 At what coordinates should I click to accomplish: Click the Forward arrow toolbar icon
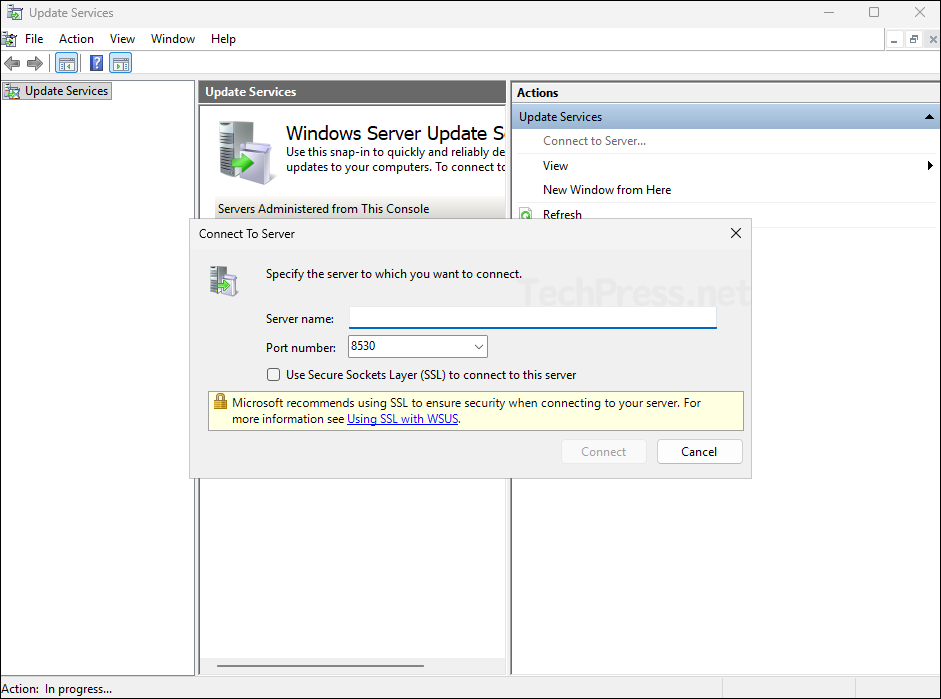(x=35, y=64)
